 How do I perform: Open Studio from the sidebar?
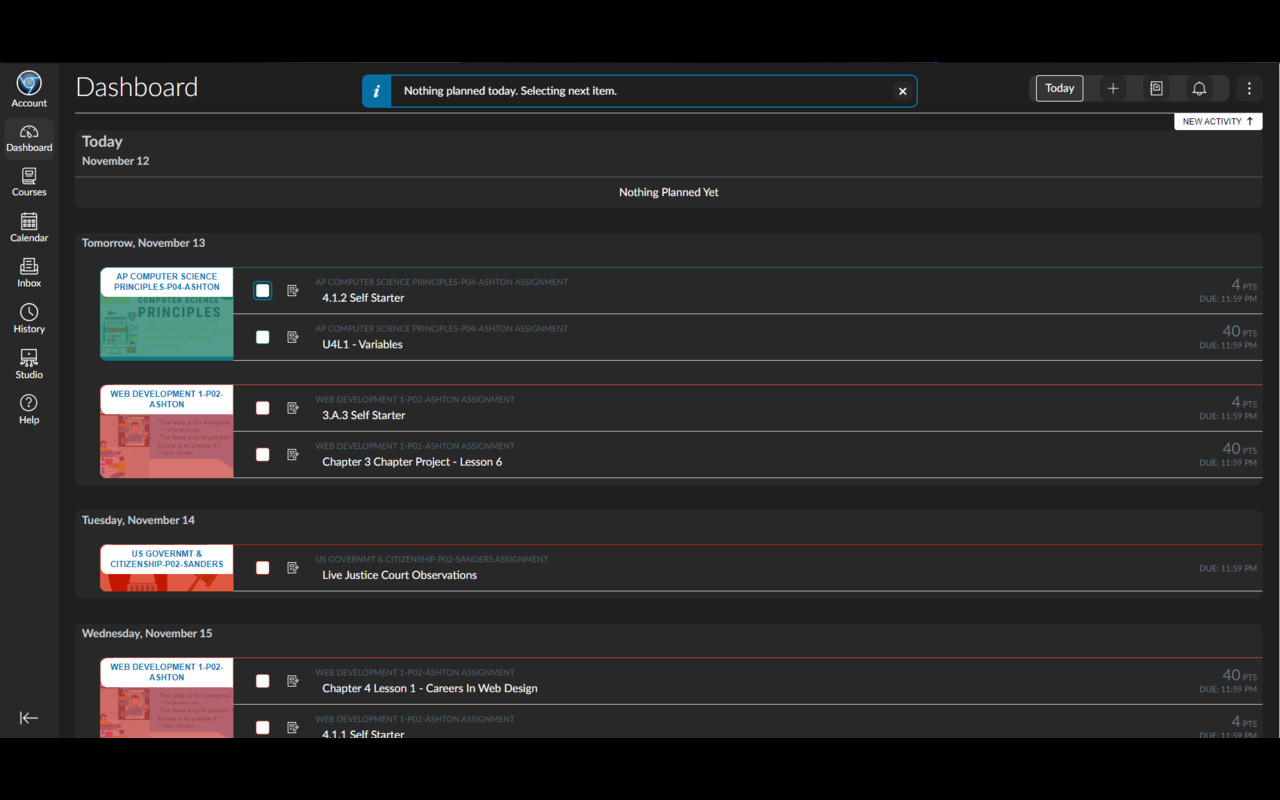[x=29, y=364]
